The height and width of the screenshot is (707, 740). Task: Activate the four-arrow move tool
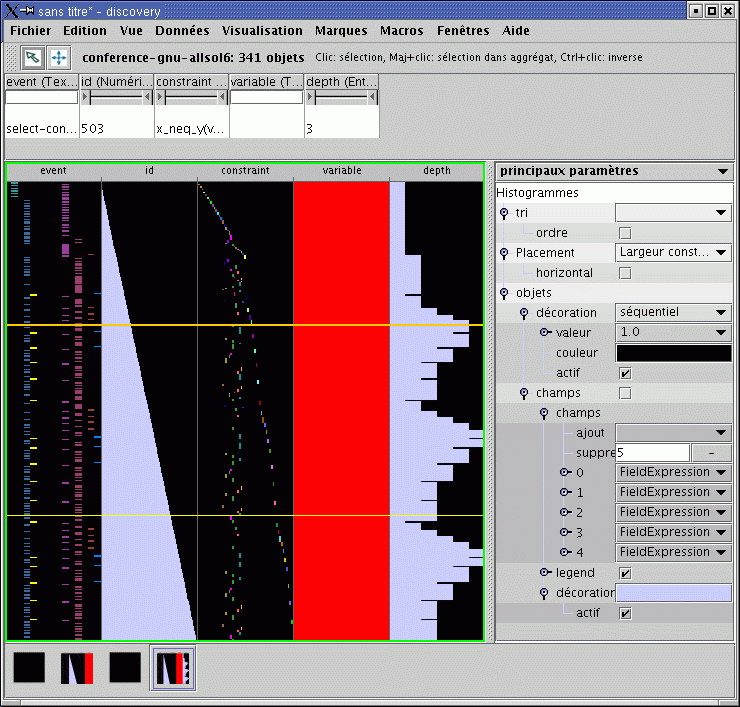click(59, 57)
